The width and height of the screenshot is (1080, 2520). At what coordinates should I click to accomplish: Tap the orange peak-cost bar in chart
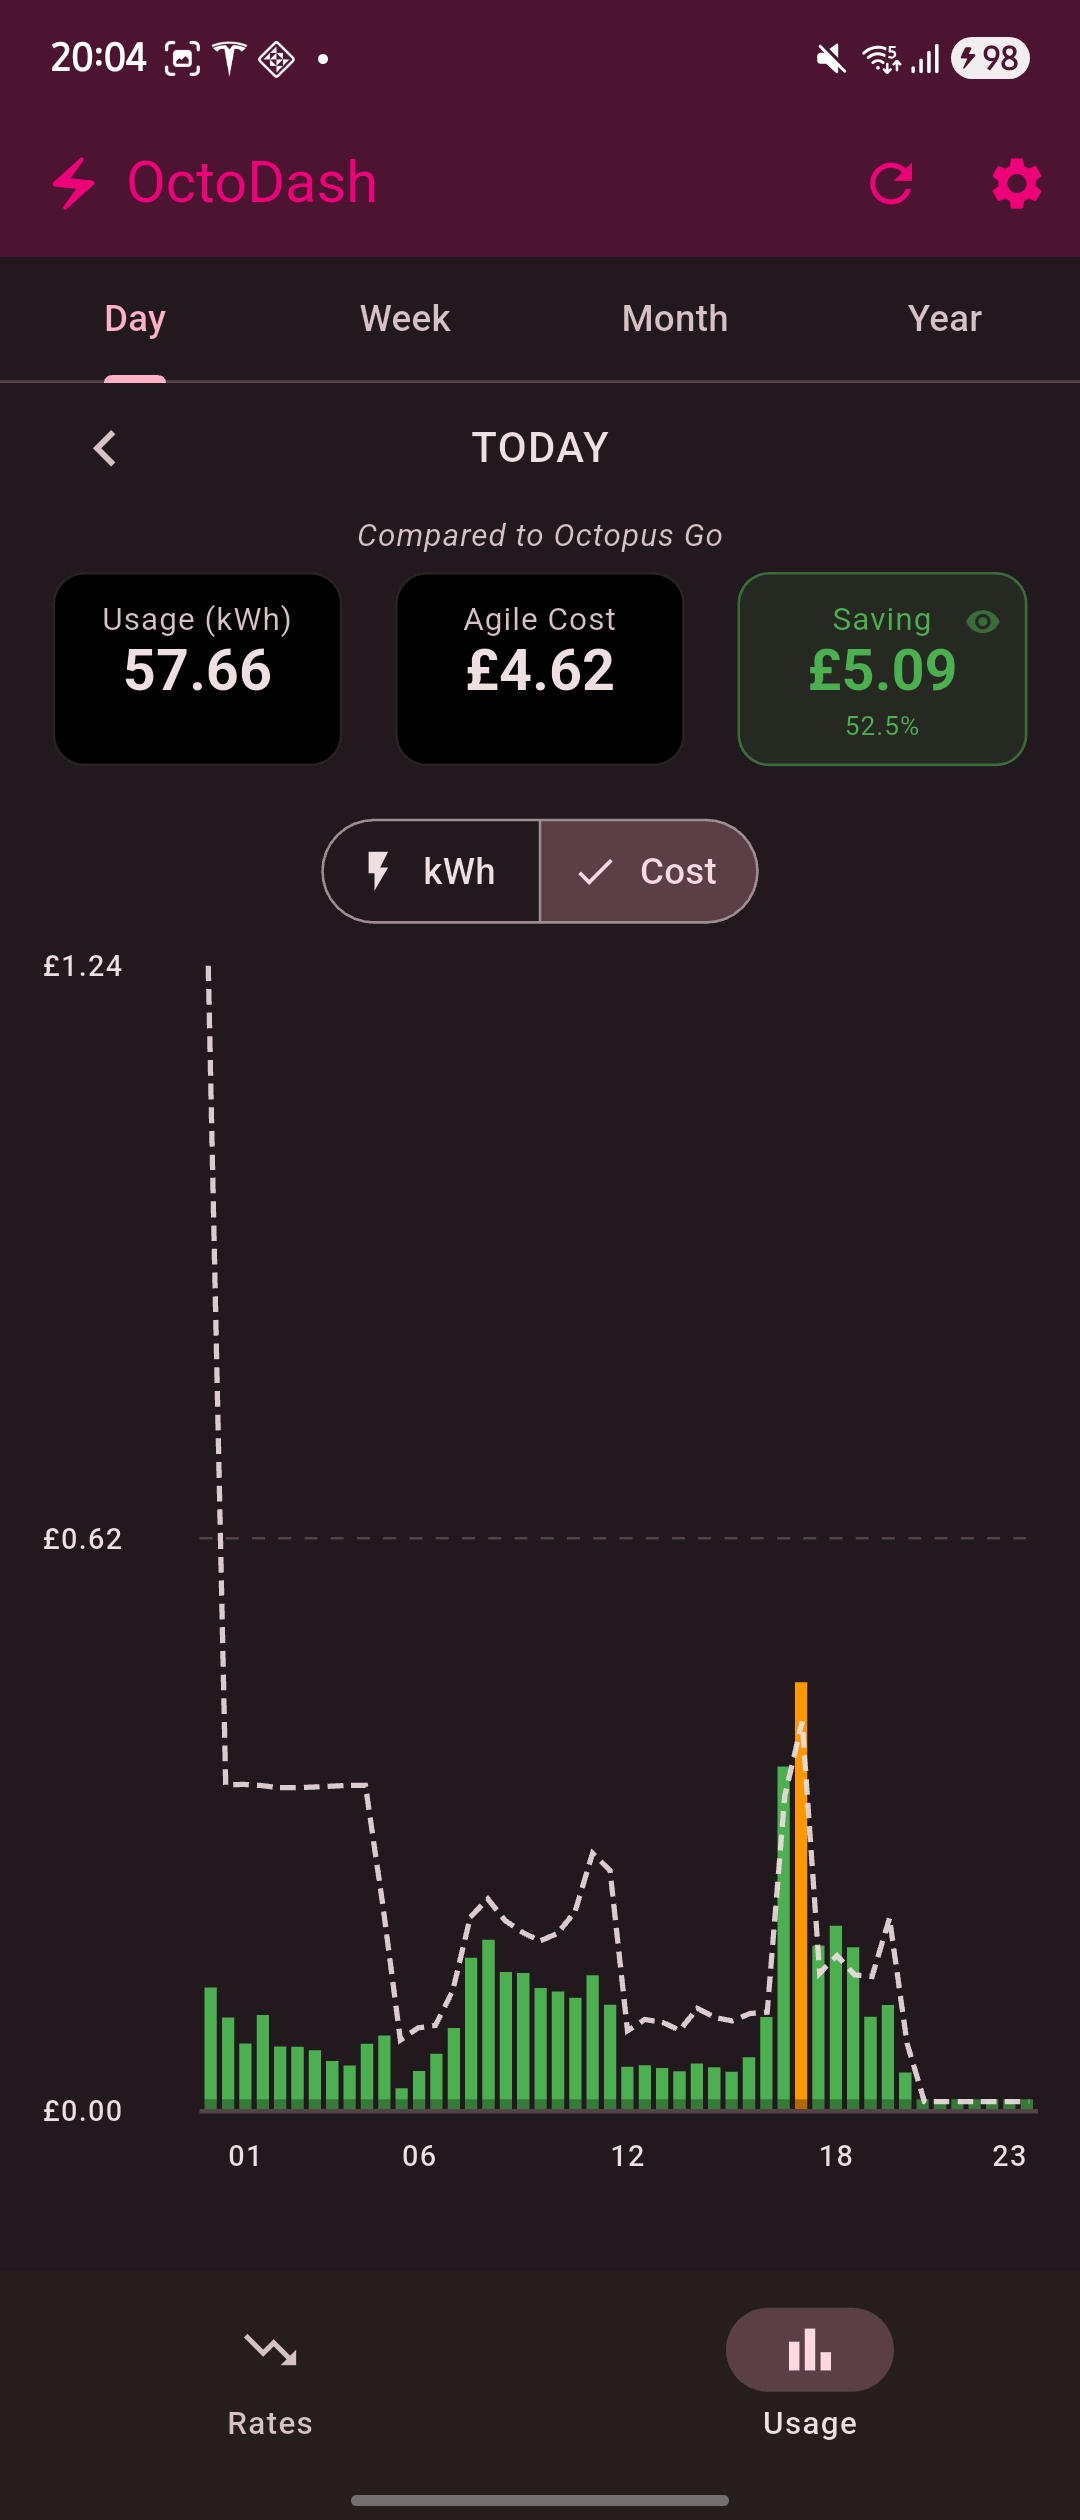(x=801, y=1900)
